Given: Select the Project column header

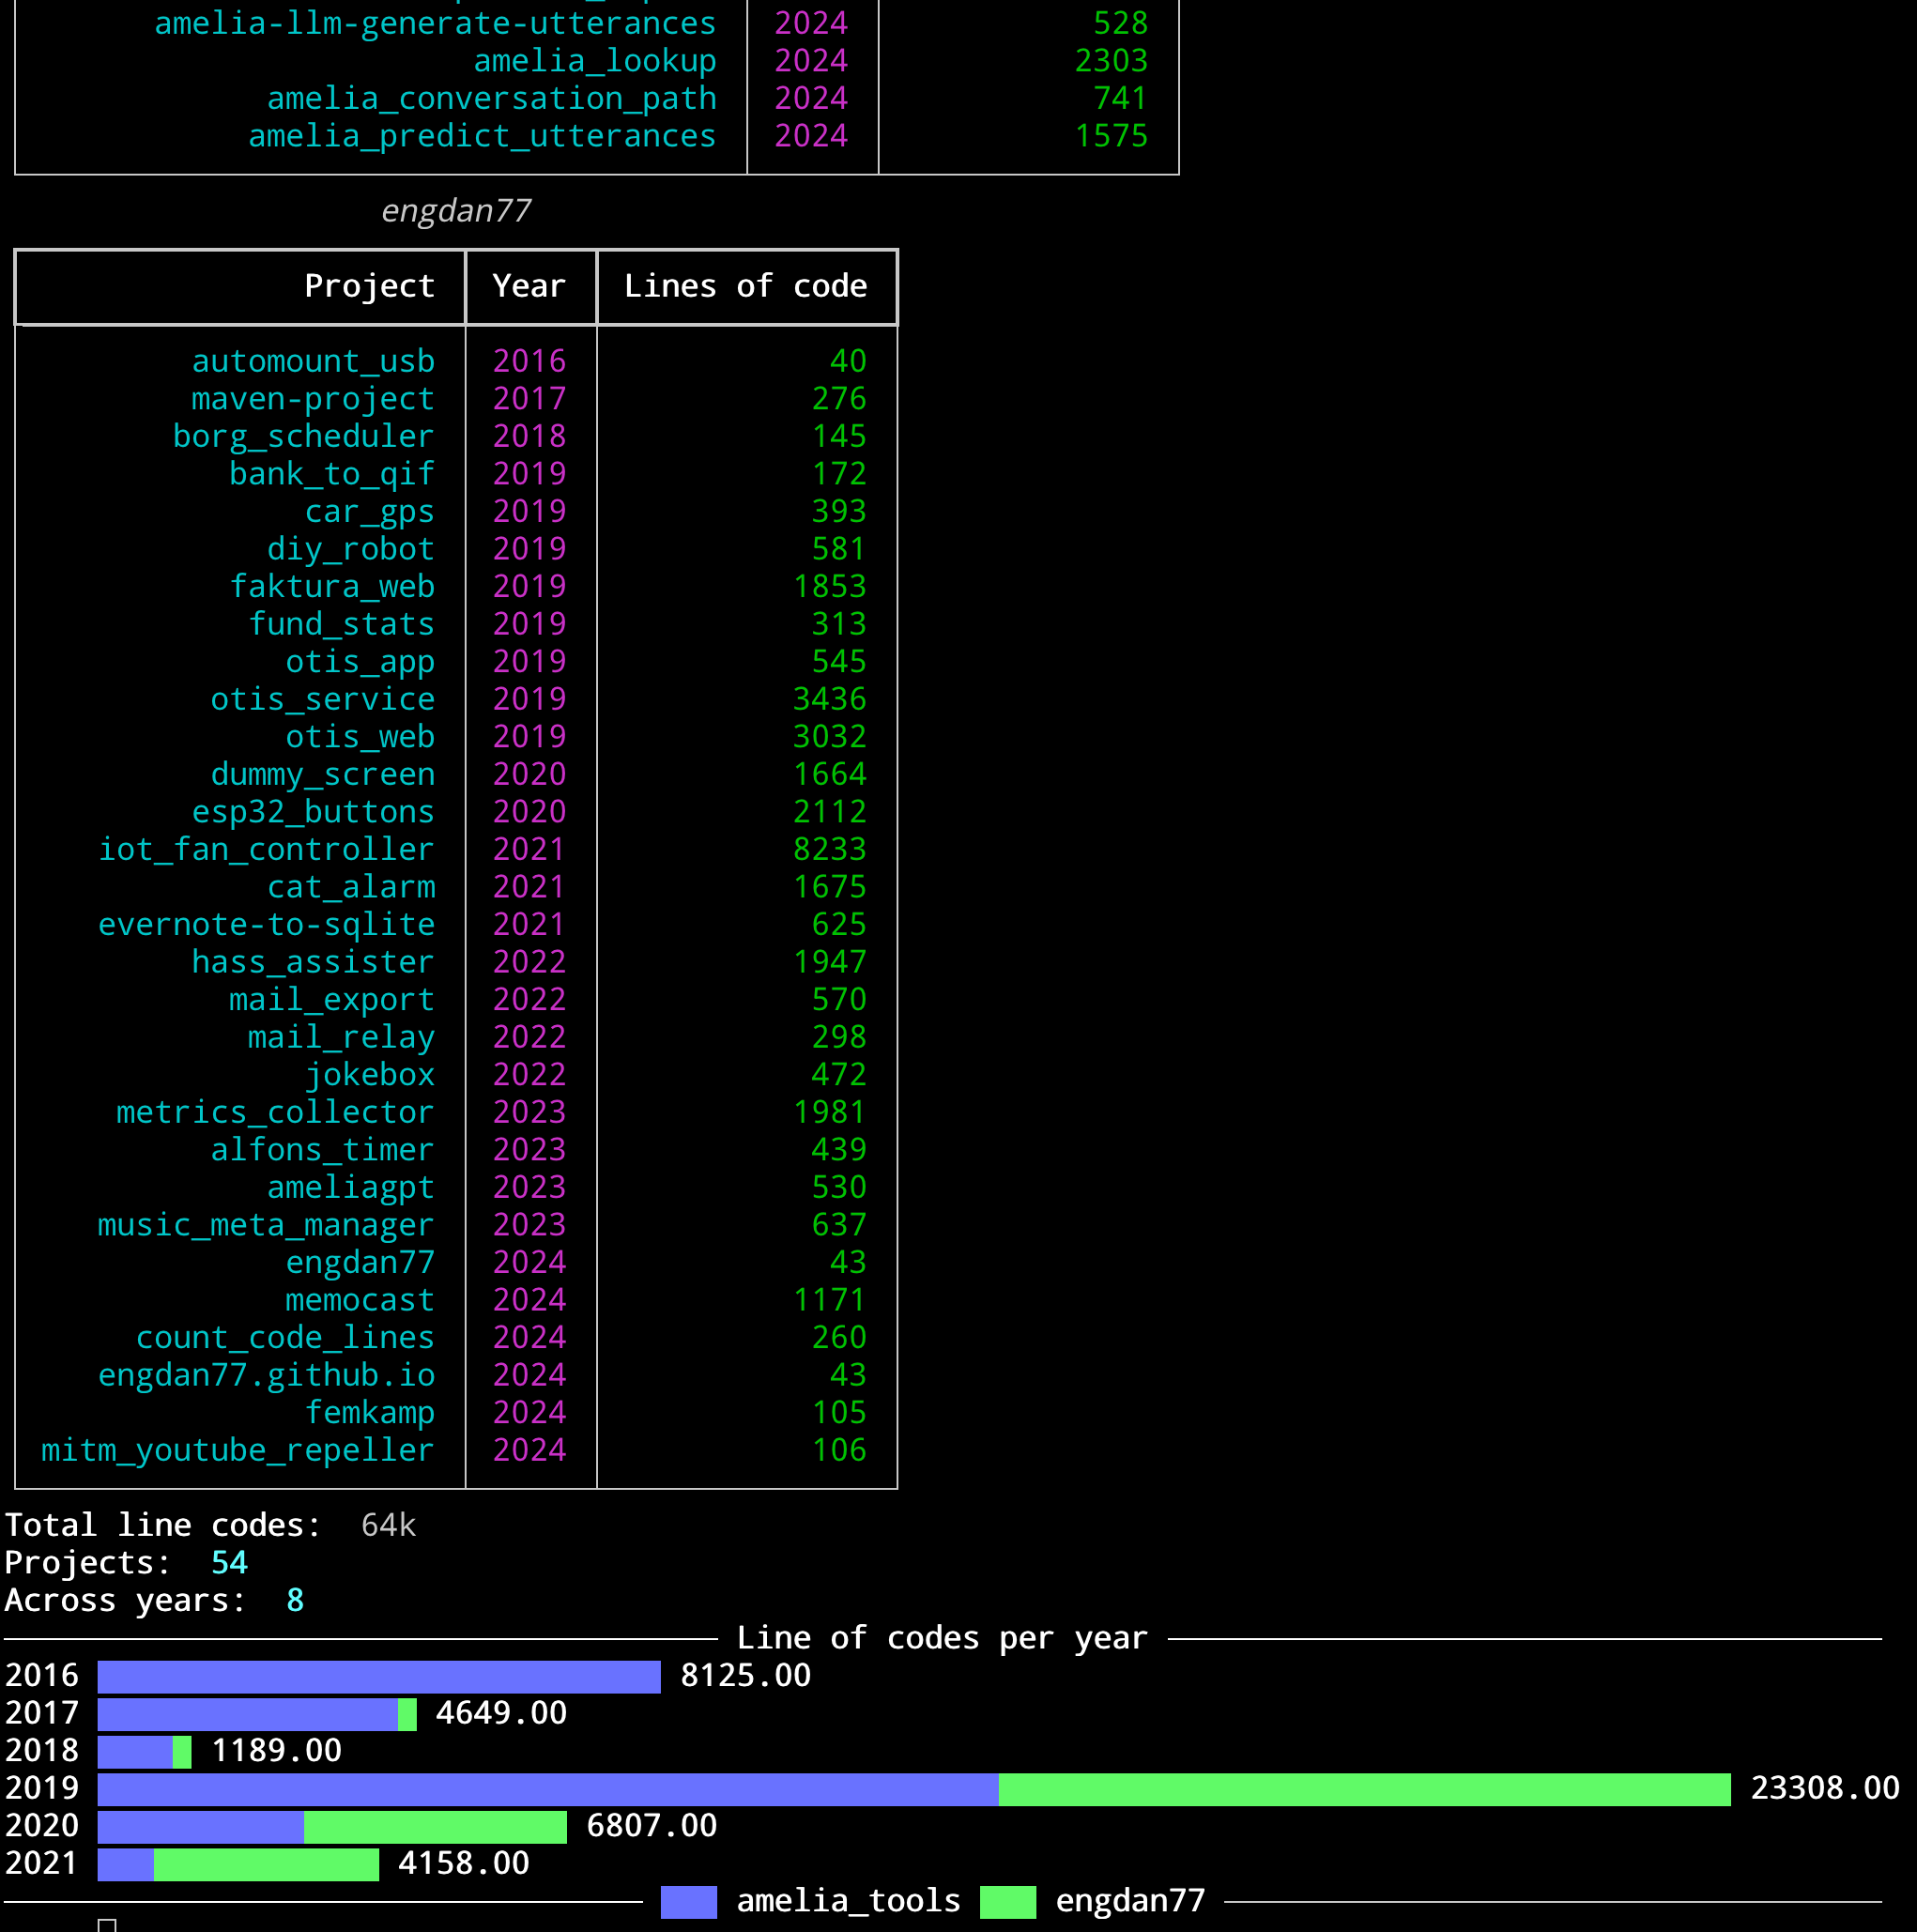Looking at the screenshot, I should [369, 286].
